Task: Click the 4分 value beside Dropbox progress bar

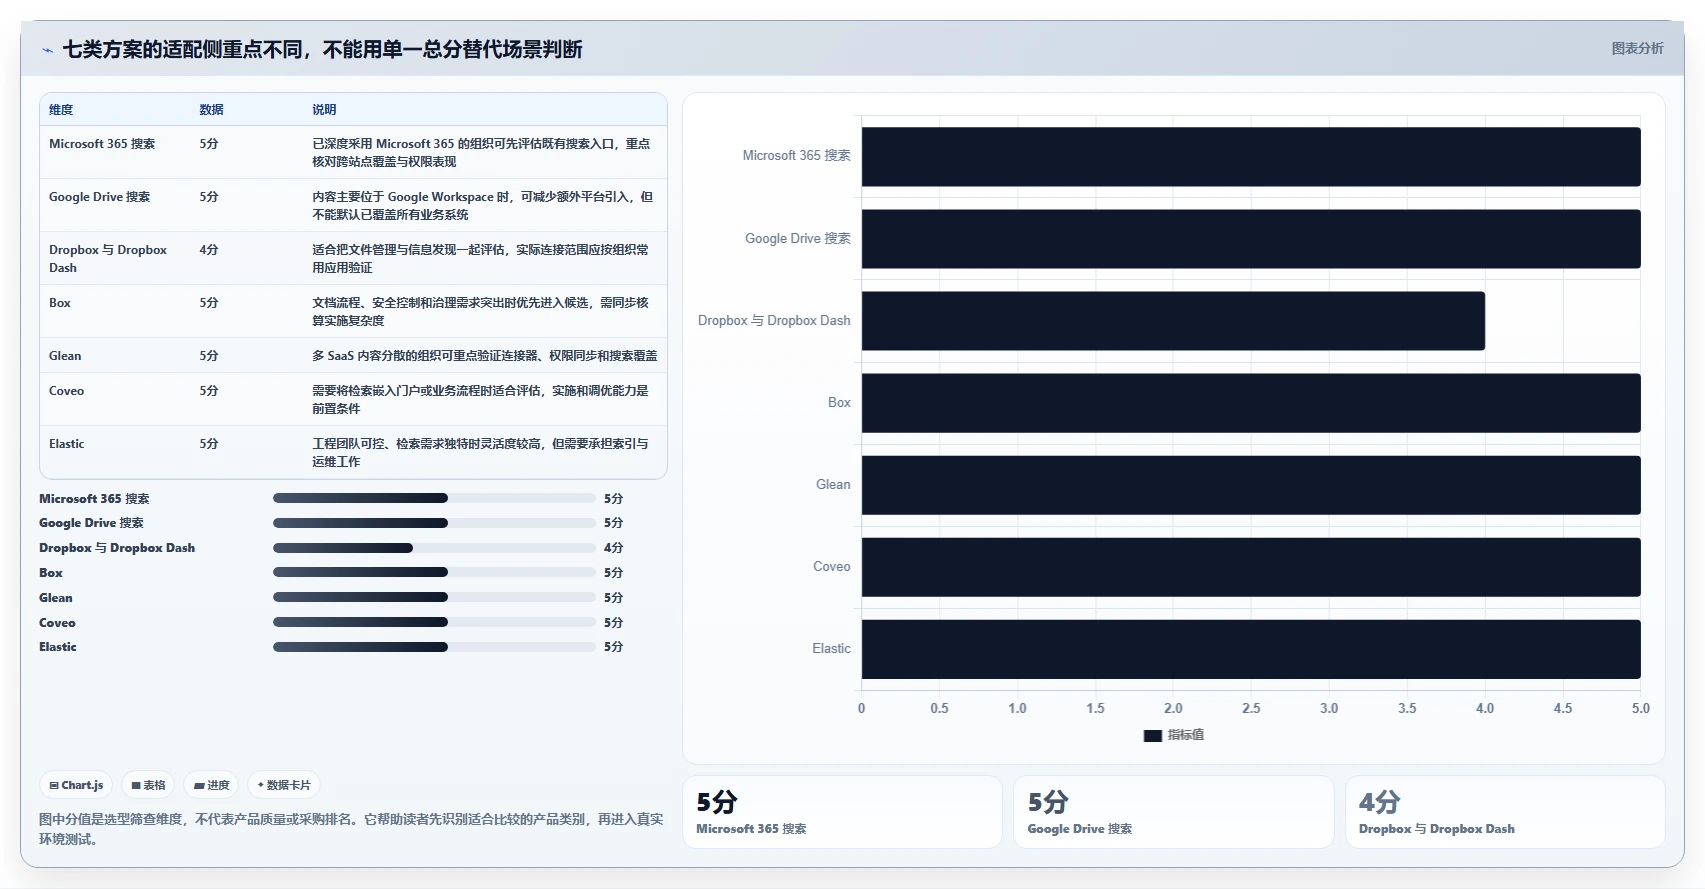Action: 613,548
